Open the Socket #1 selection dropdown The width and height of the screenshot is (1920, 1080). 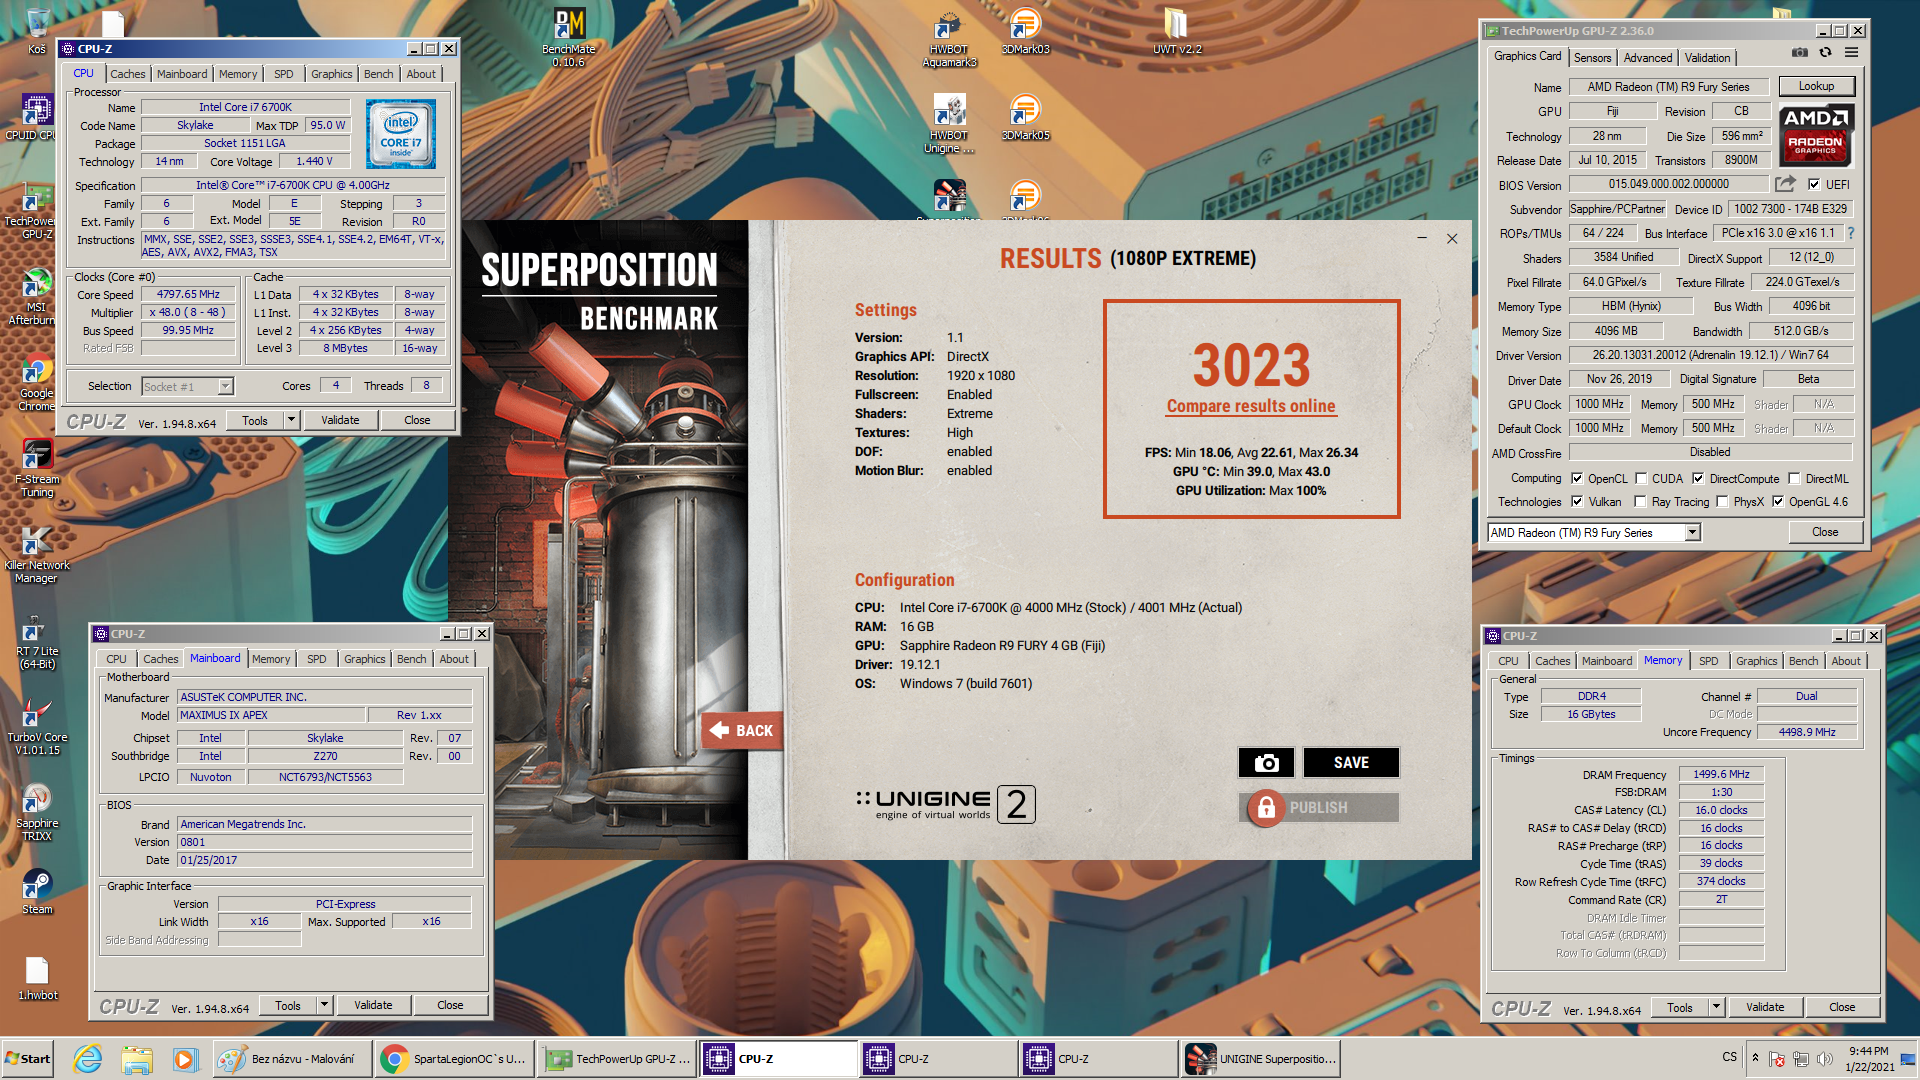point(187,386)
